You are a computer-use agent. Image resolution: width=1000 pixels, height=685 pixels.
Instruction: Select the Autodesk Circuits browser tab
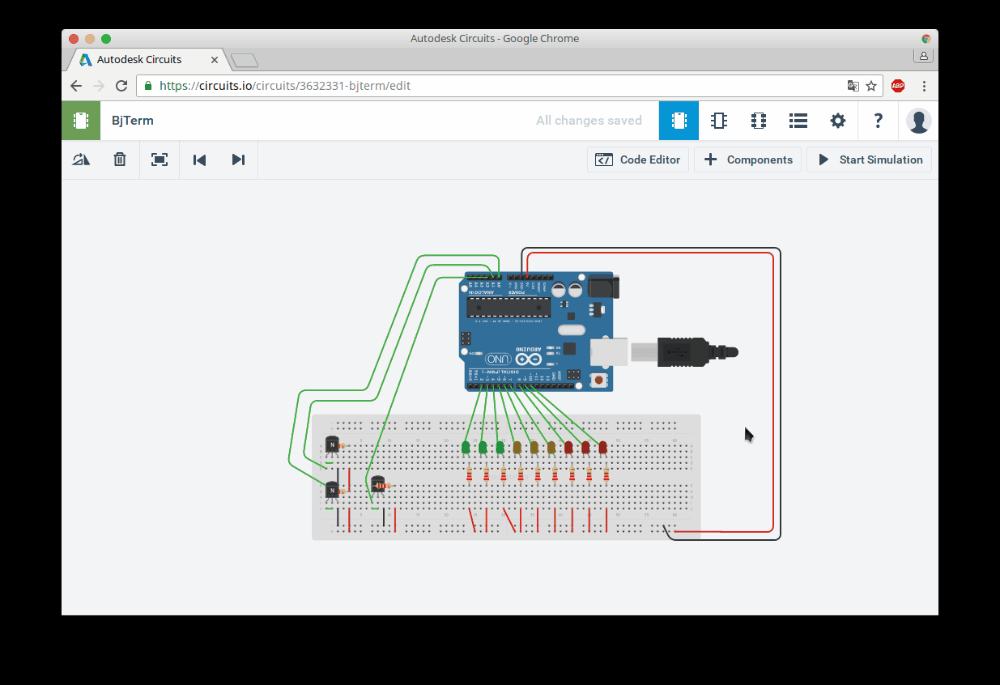click(x=139, y=59)
